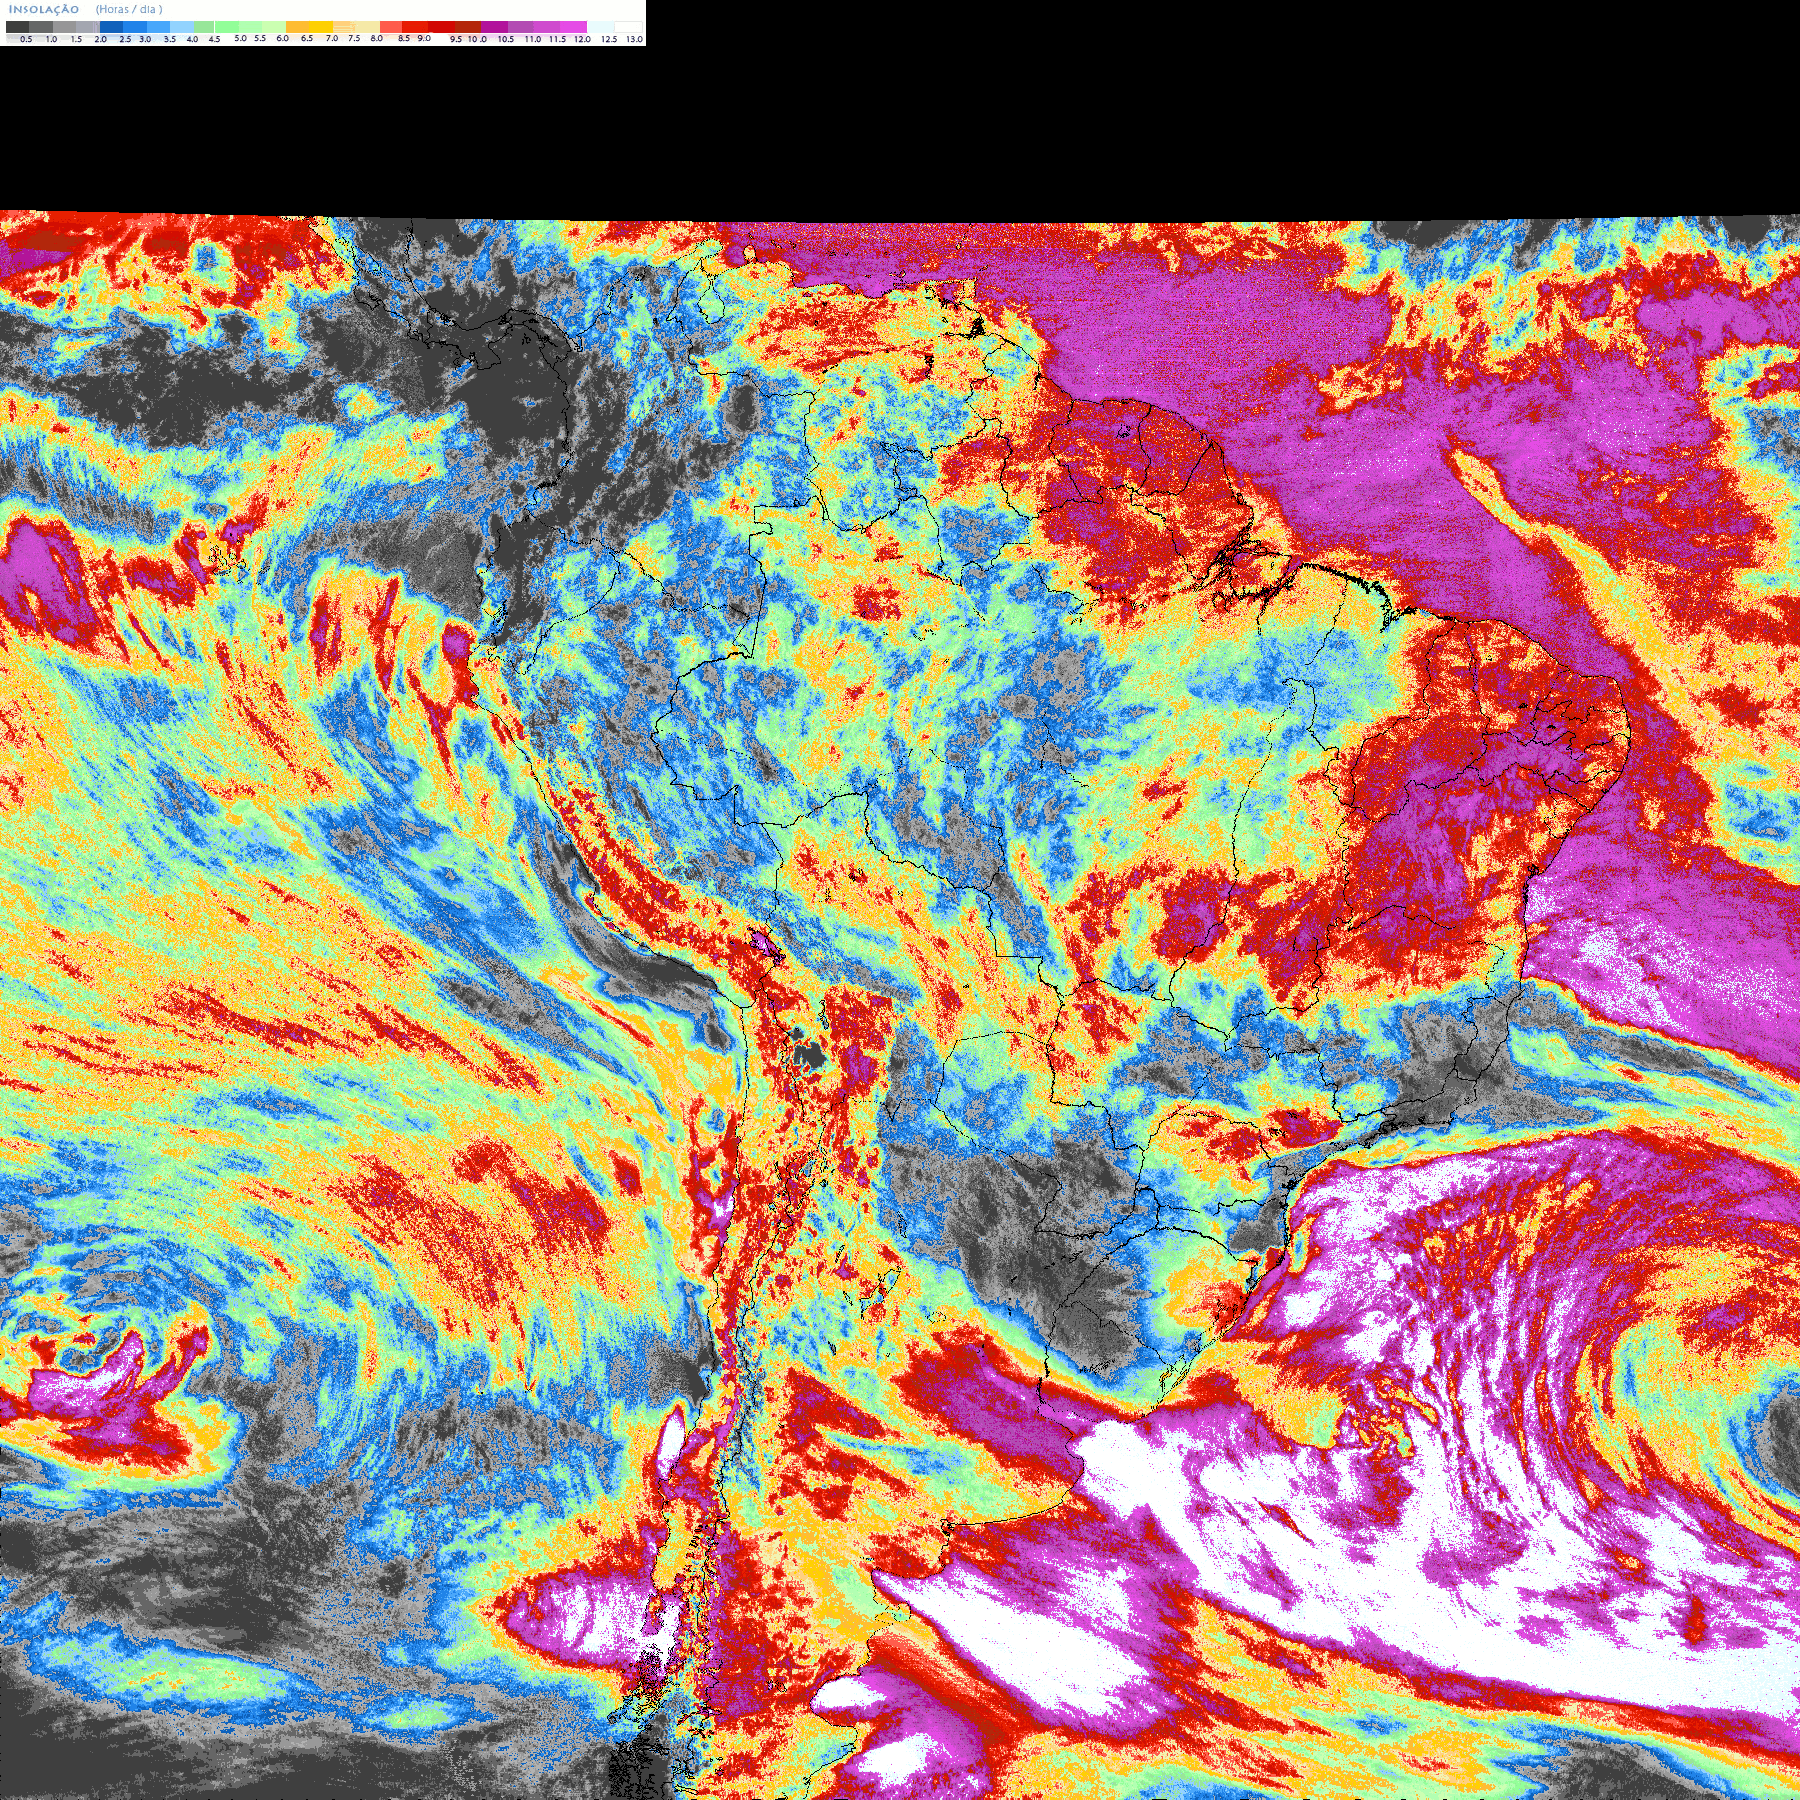The height and width of the screenshot is (1800, 1800).
Task: Choose the bright magenta 12.0 legend swatch
Action: [573, 27]
